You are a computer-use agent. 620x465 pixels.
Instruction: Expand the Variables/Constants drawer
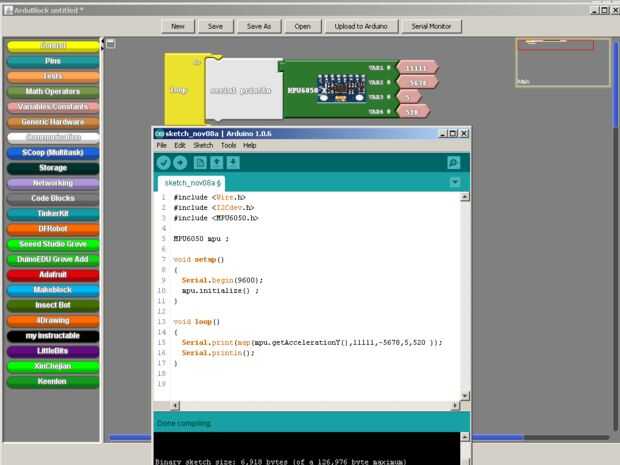tap(53, 107)
